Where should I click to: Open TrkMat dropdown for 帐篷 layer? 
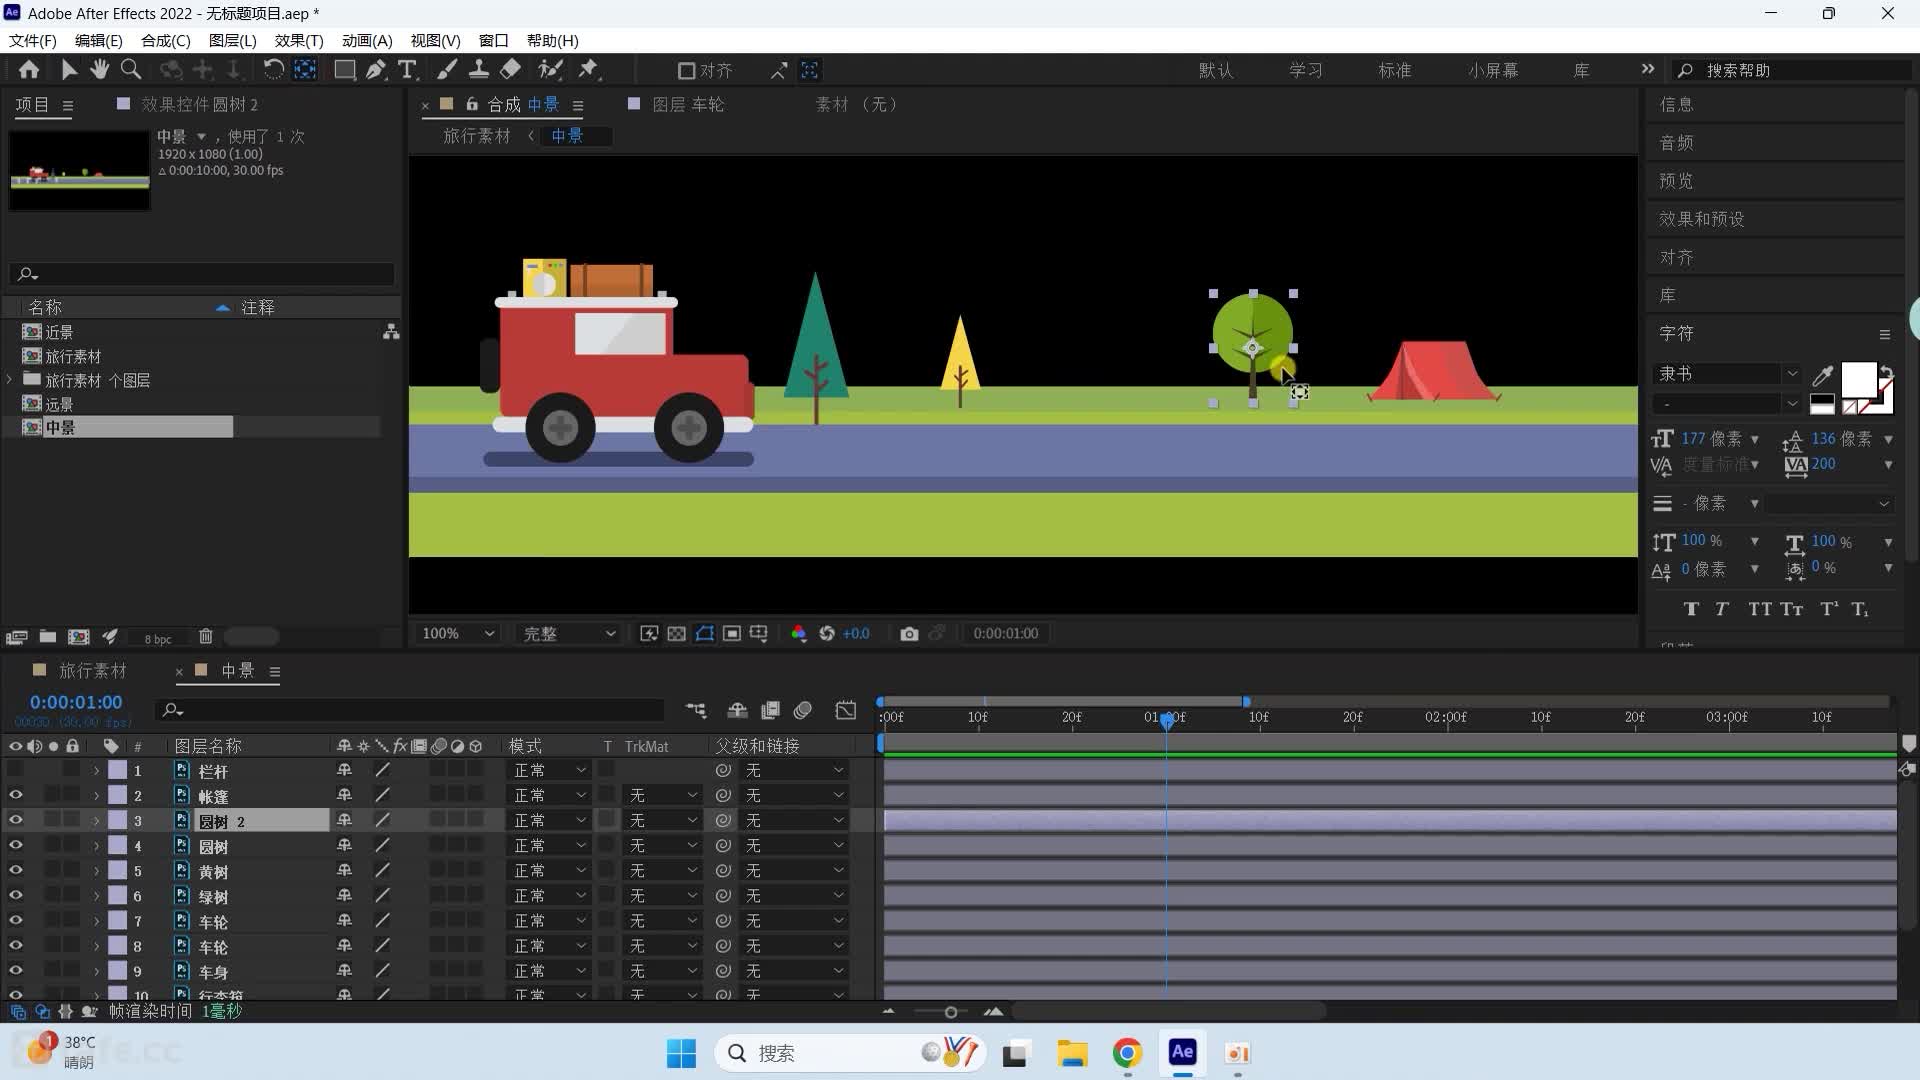(662, 795)
